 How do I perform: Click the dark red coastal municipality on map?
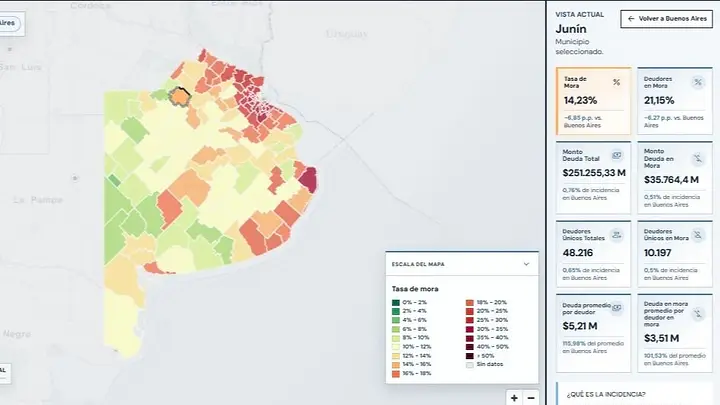[309, 179]
